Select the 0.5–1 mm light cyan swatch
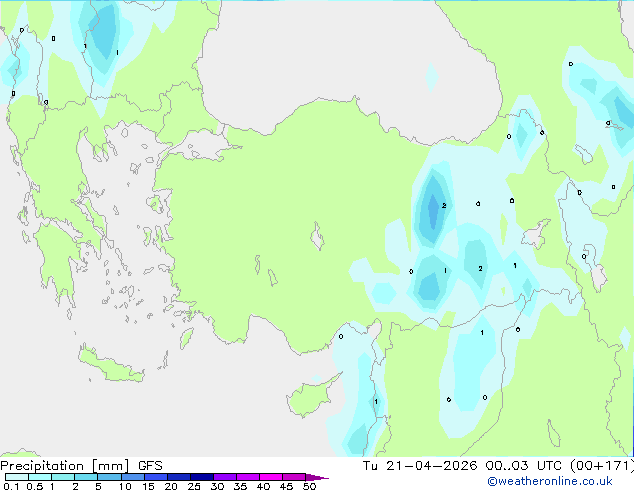The image size is (634, 490). click(x=40, y=477)
